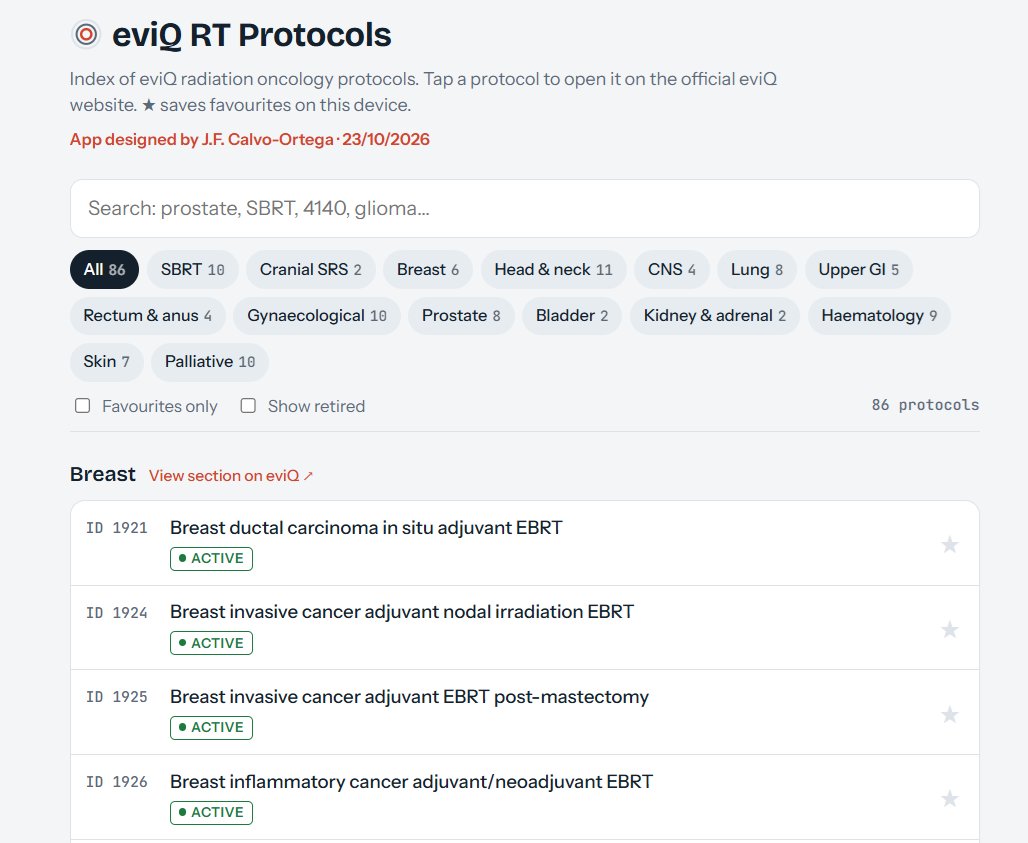Enable the Favourites only checkbox
Image resolution: width=1028 pixels, height=843 pixels.
[83, 406]
